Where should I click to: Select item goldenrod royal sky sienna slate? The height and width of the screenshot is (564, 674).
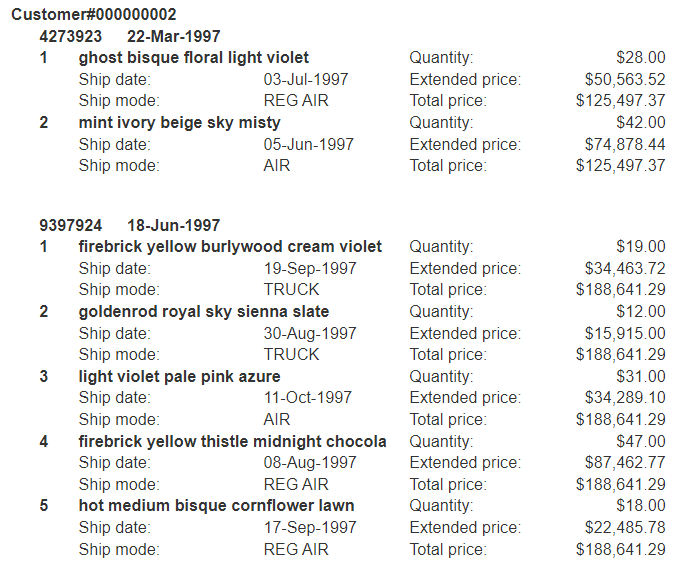click(x=204, y=311)
